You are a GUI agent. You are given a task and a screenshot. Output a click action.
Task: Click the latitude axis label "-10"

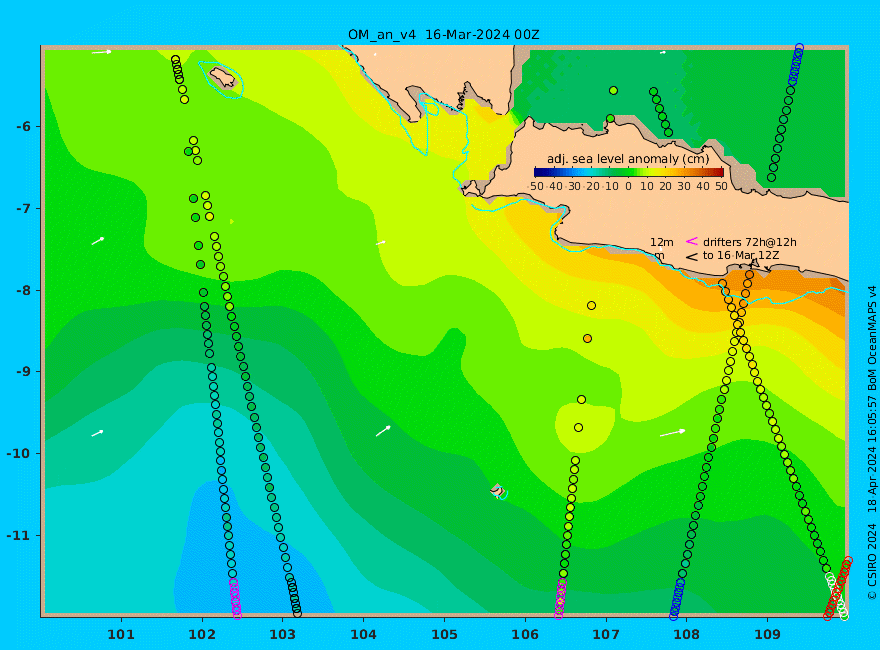(20, 454)
